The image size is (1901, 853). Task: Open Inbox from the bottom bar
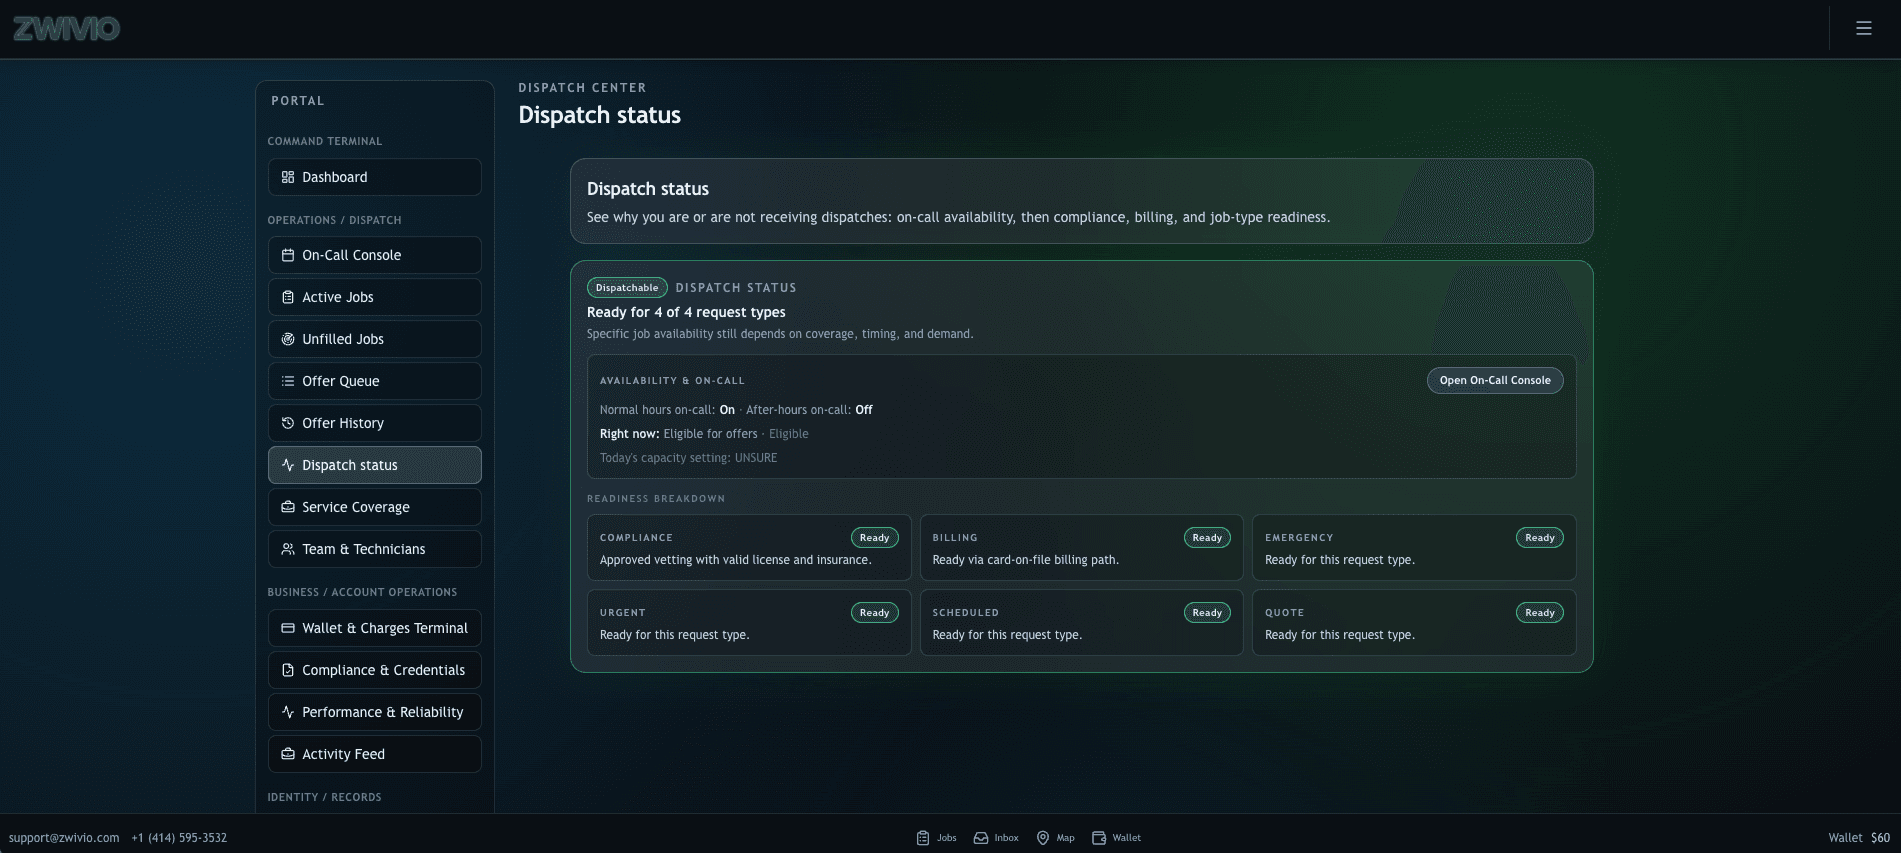996,838
